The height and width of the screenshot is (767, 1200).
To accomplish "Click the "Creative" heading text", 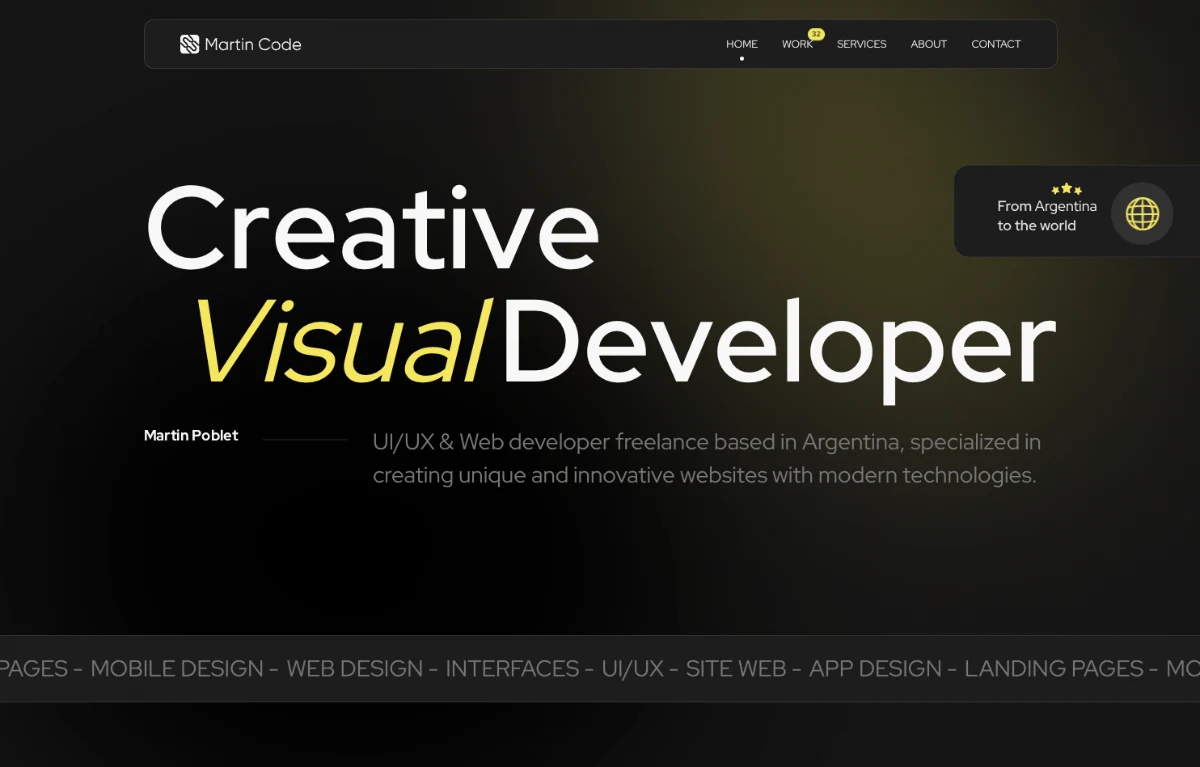I will [x=372, y=228].
